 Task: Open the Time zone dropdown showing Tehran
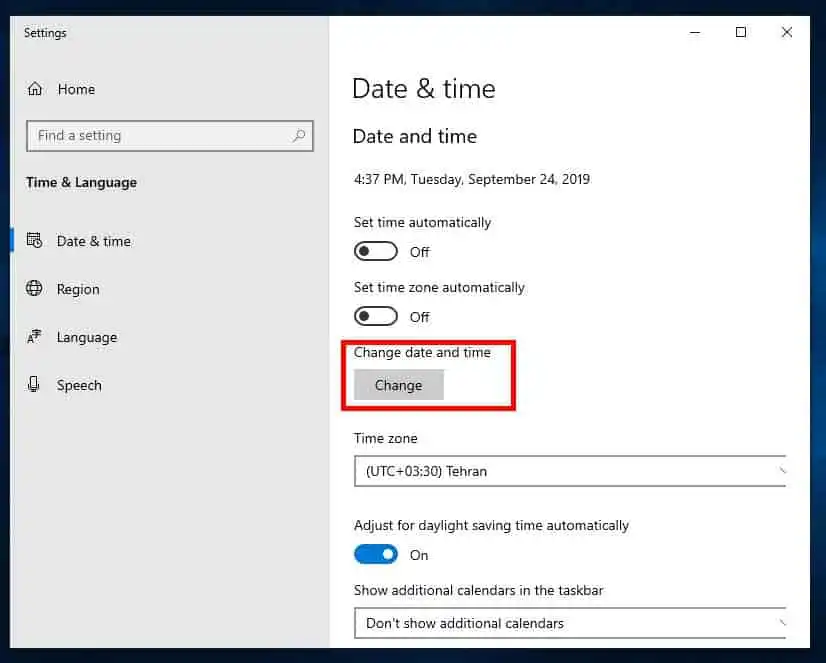click(x=570, y=471)
